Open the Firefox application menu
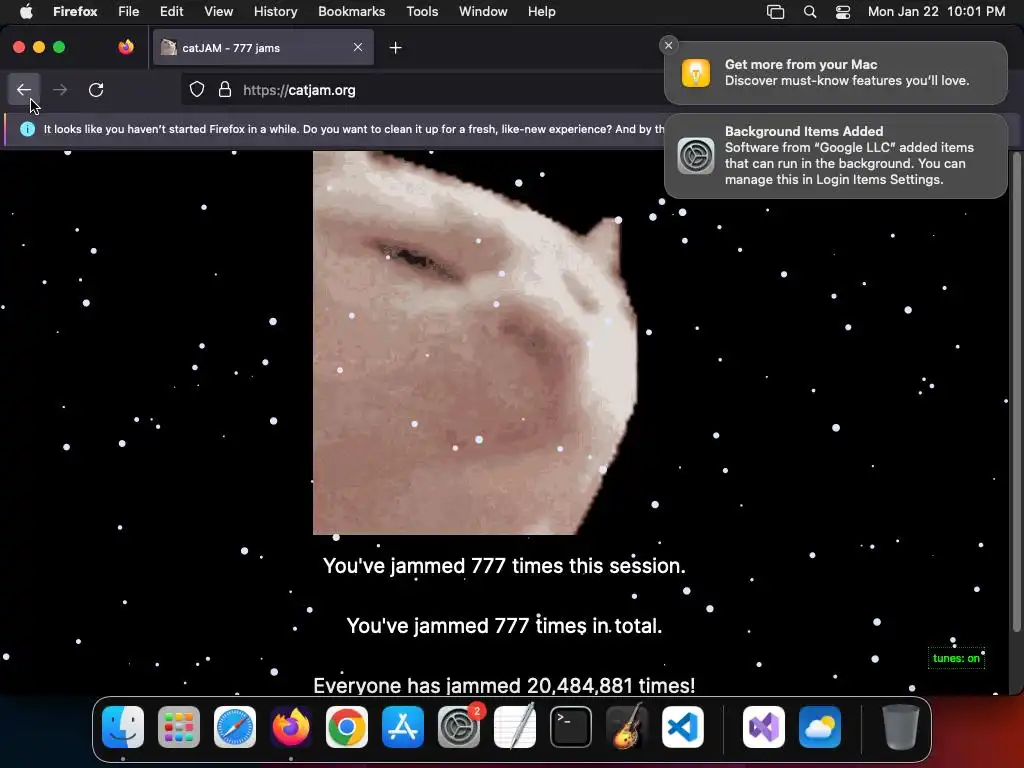1024x768 pixels. (x=75, y=11)
